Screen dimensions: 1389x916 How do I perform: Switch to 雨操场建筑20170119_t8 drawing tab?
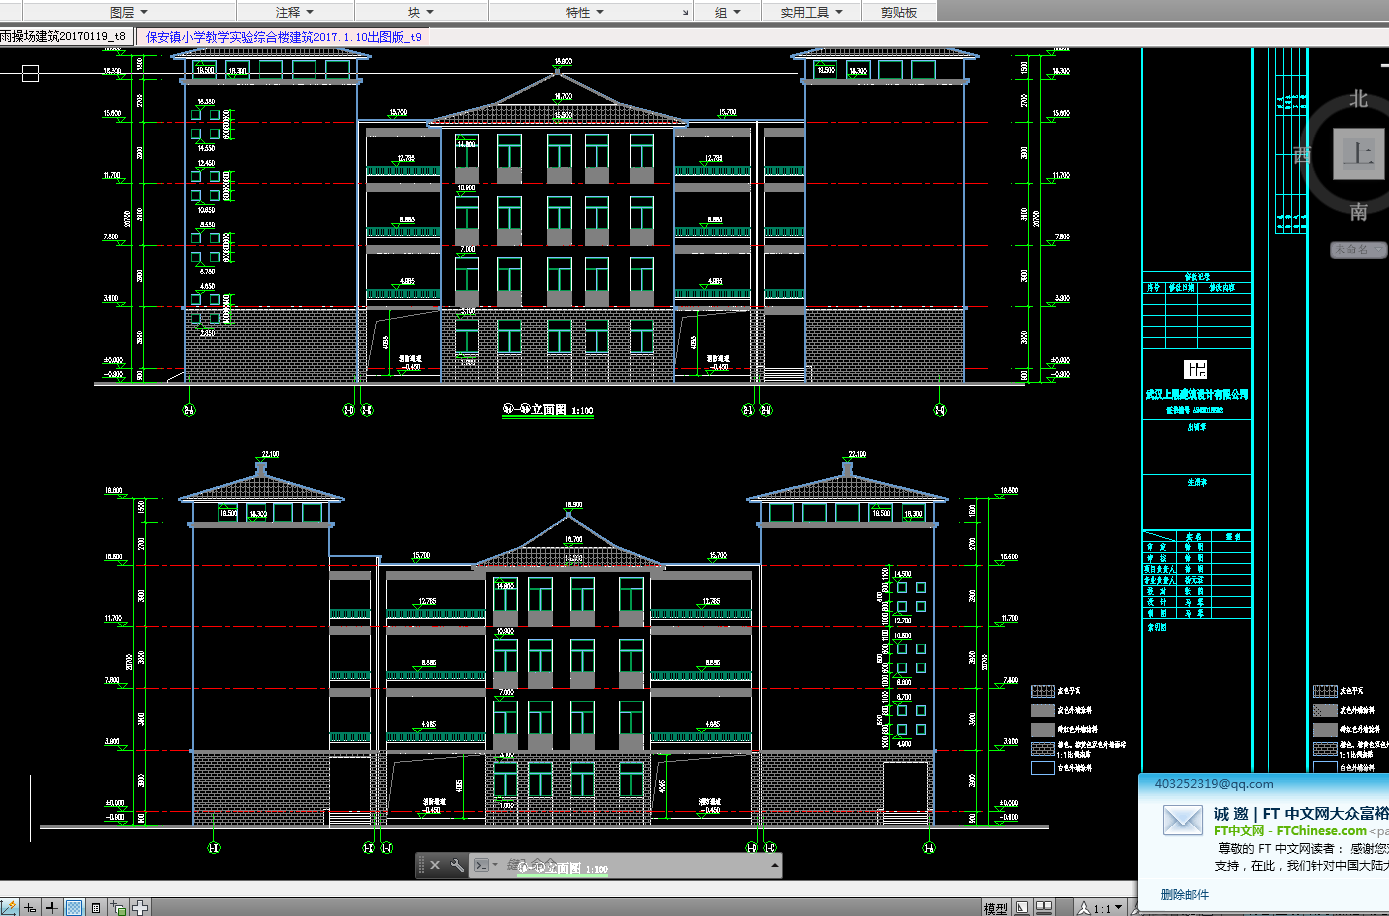tap(66, 36)
